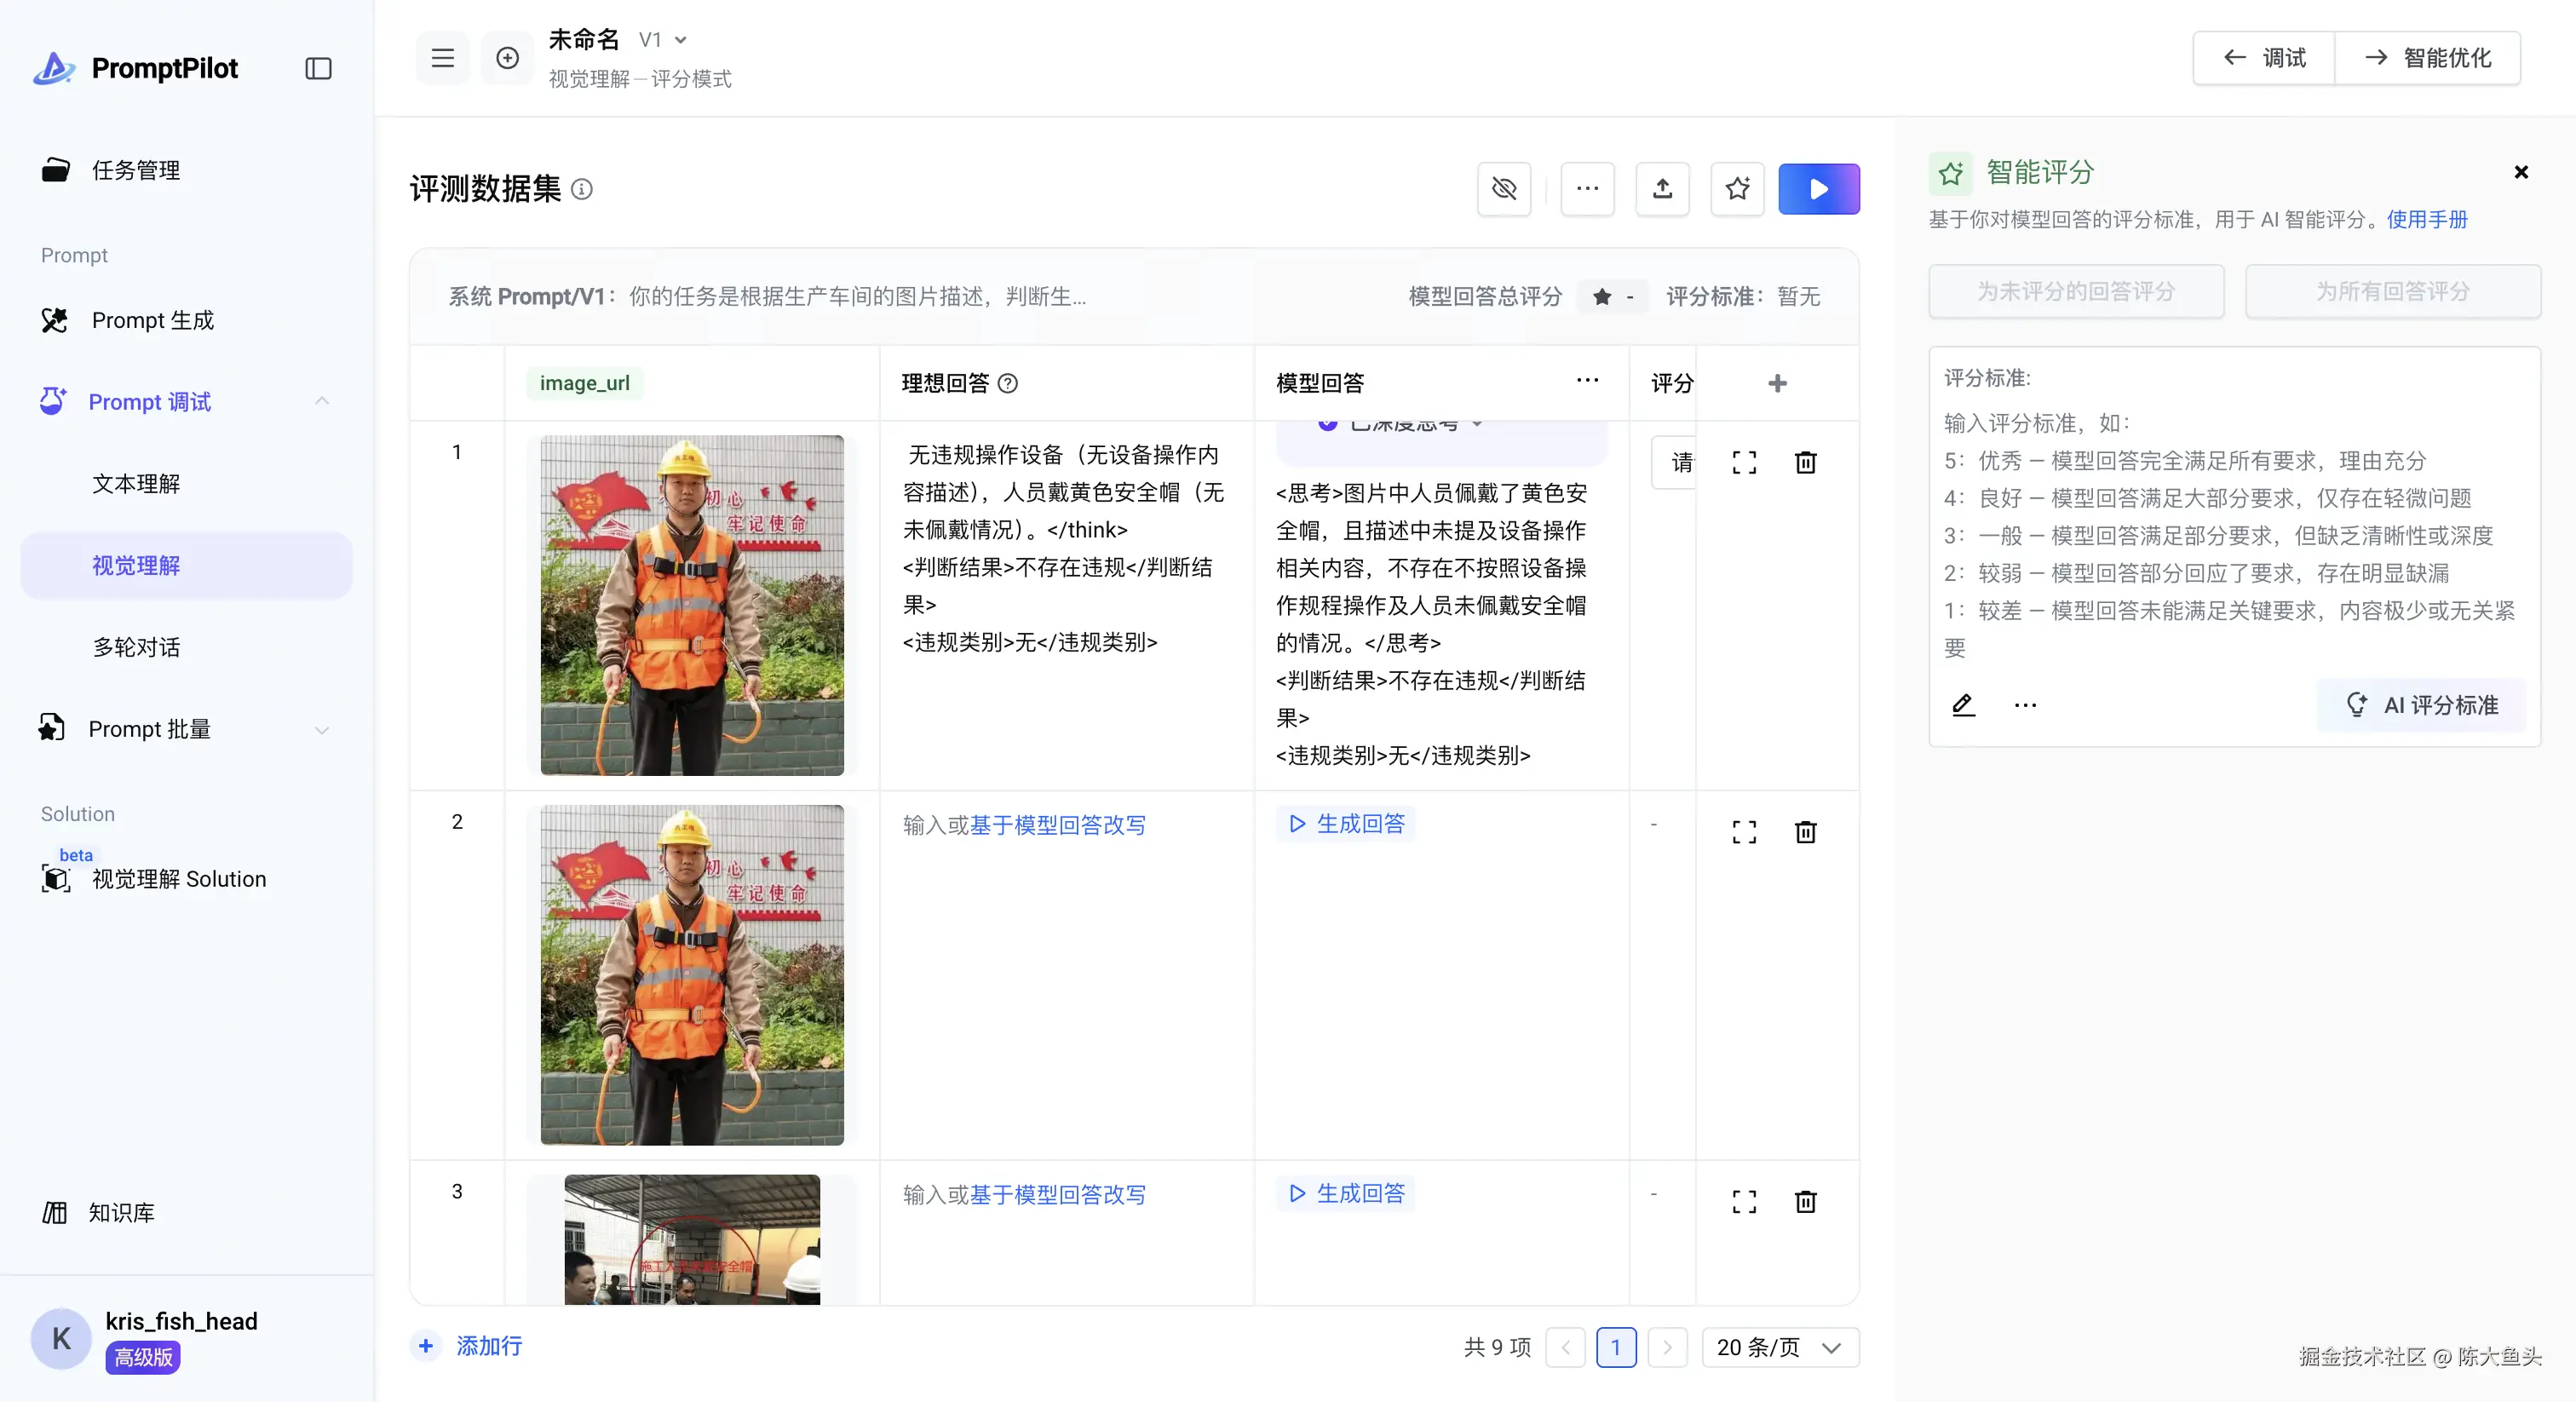Collapse the Prompt 调试 menu section

322,401
